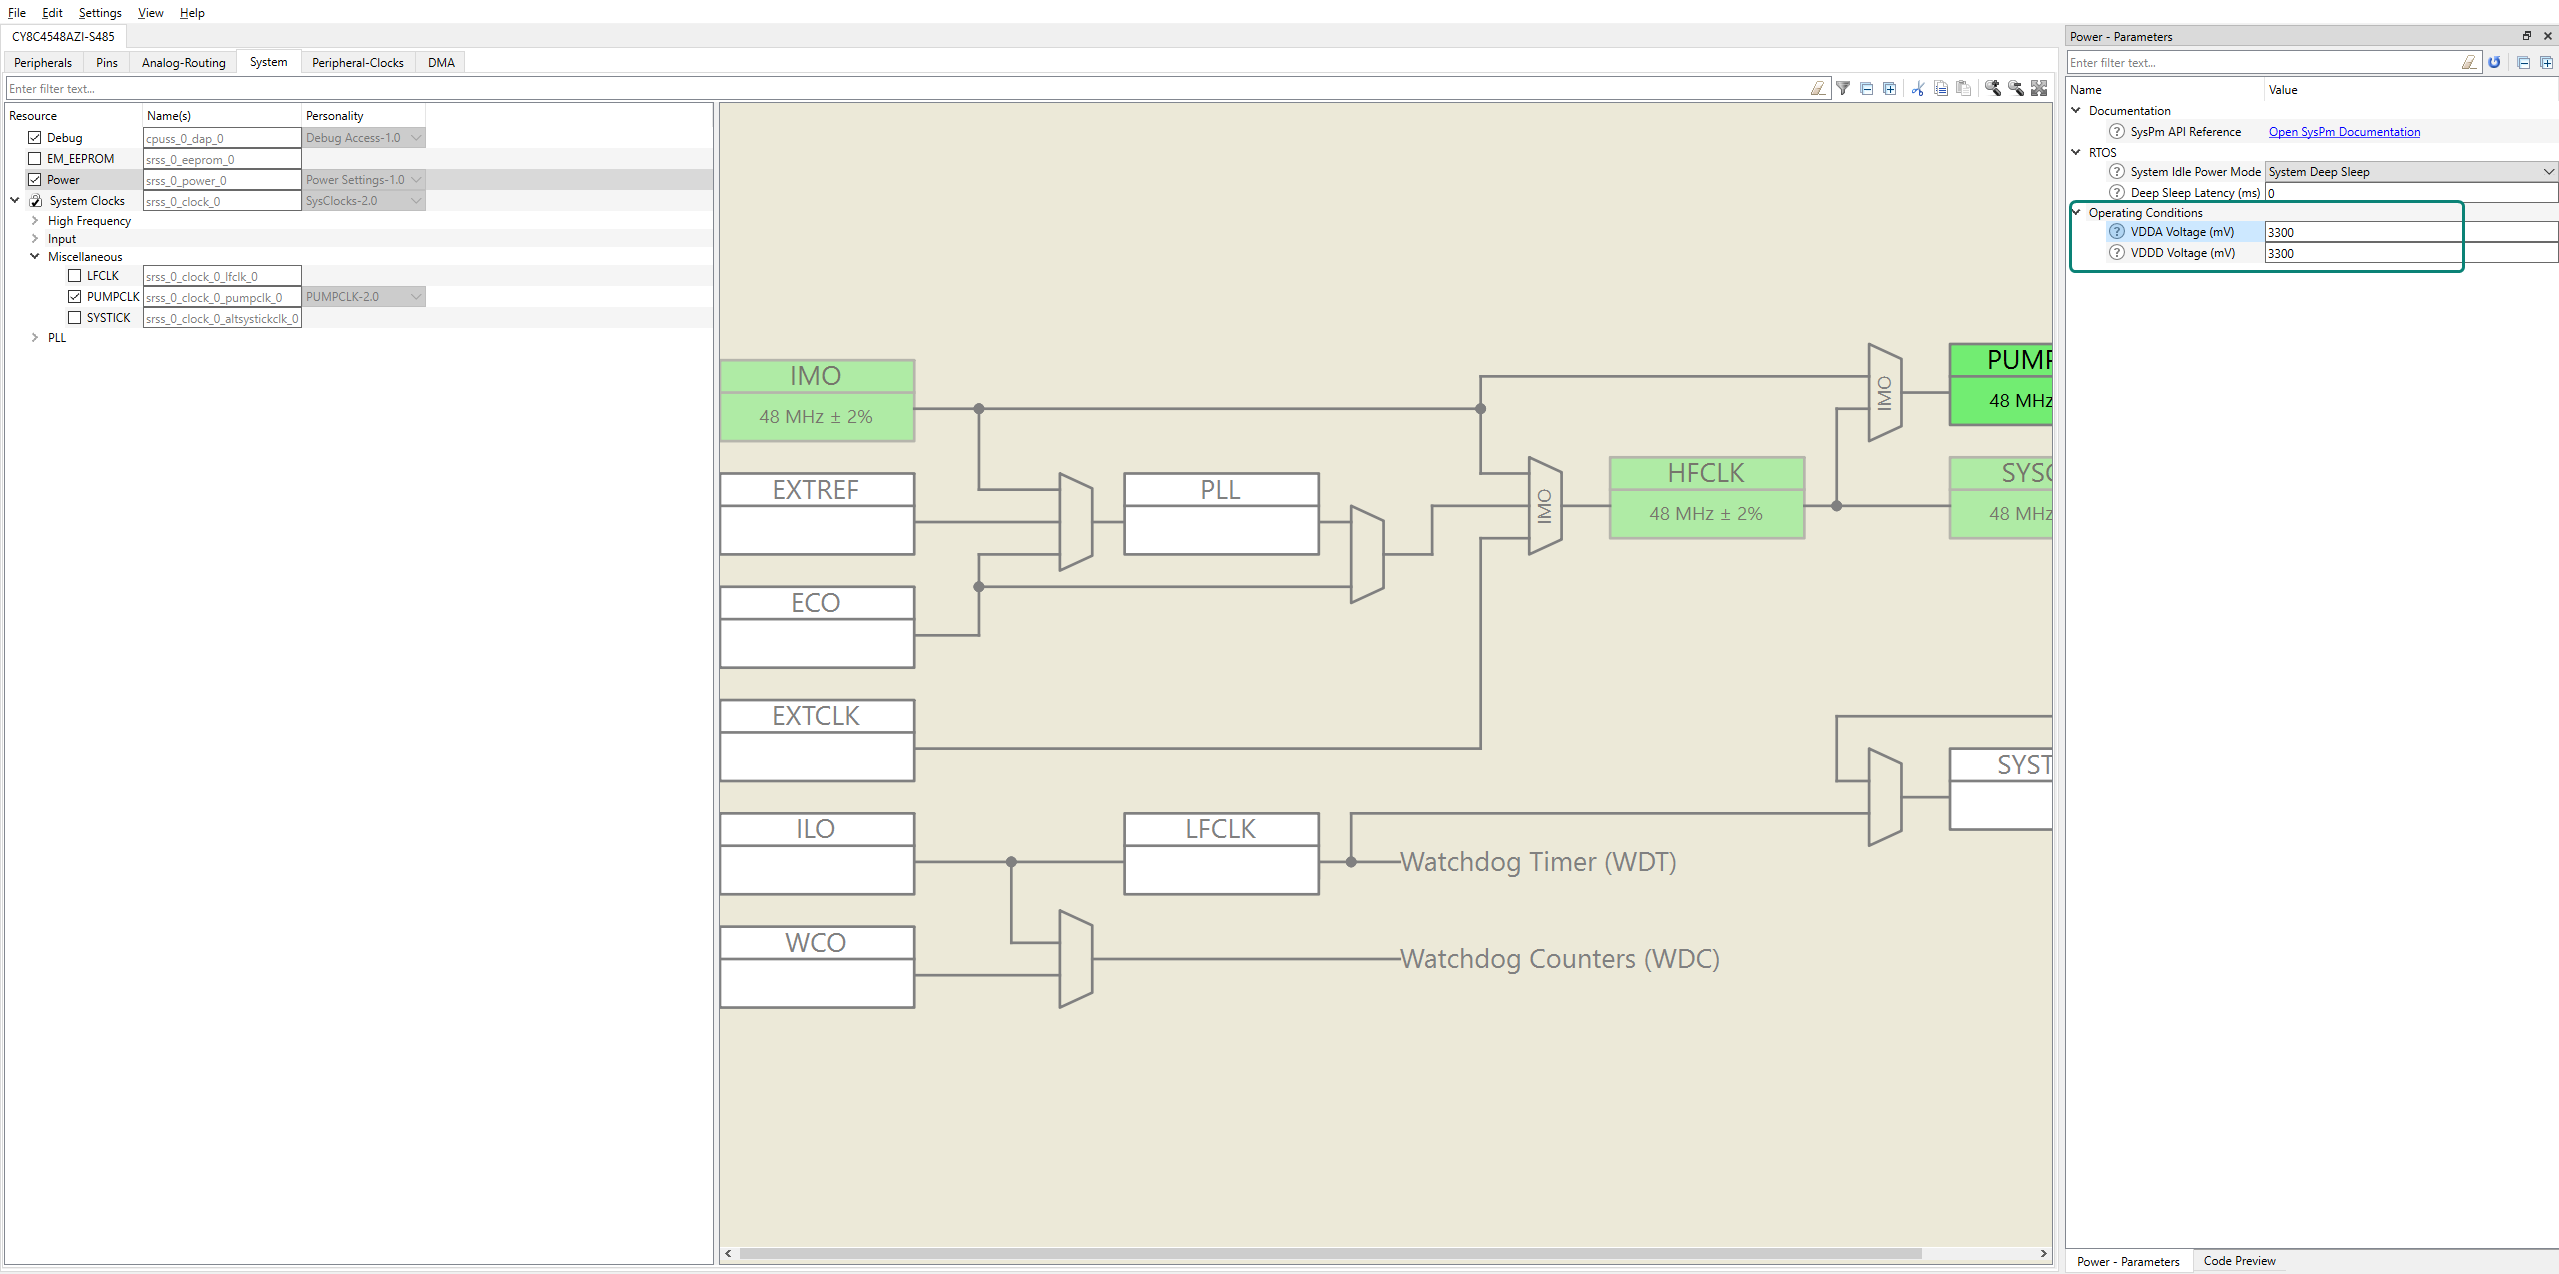This screenshot has width=2559, height=1274.
Task: Show help for System Idle Power Mode
Action: point(2117,172)
